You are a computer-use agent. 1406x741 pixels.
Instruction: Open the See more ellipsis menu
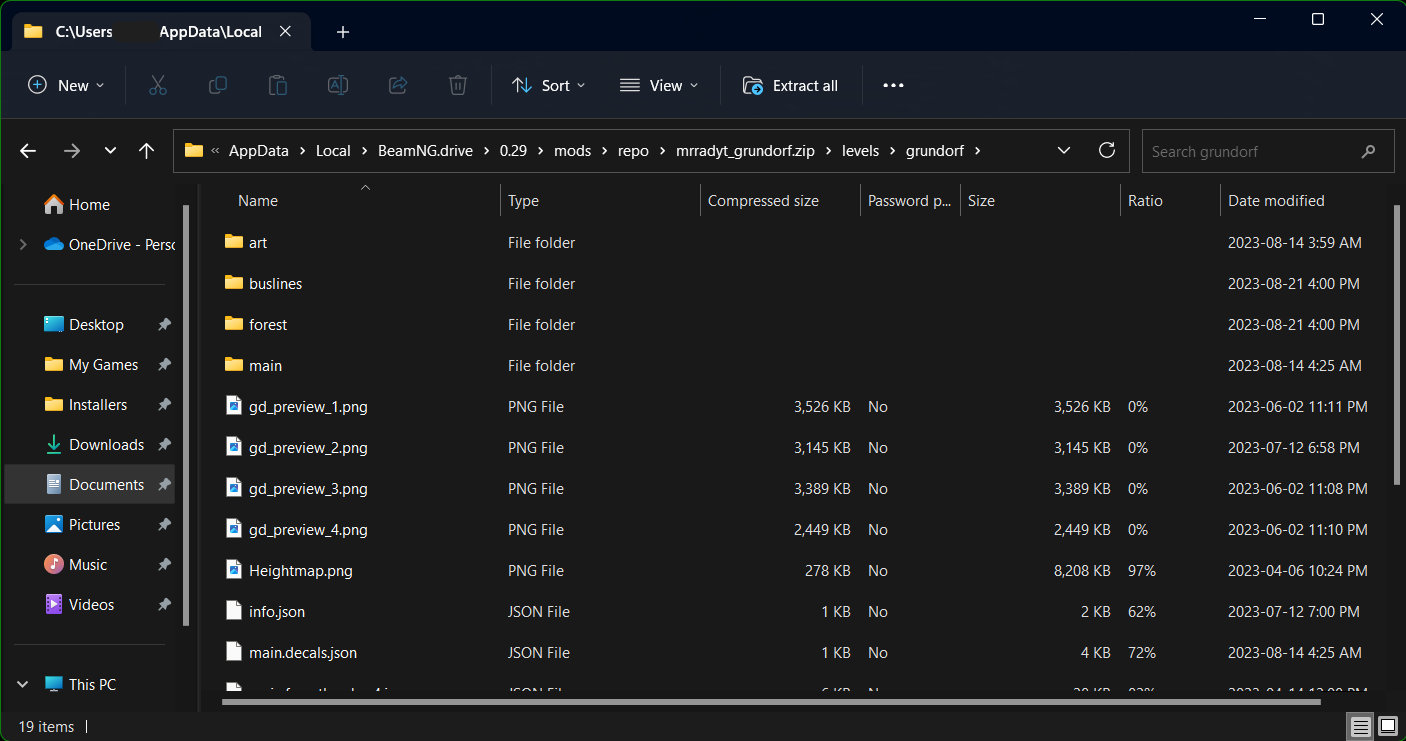tap(893, 86)
